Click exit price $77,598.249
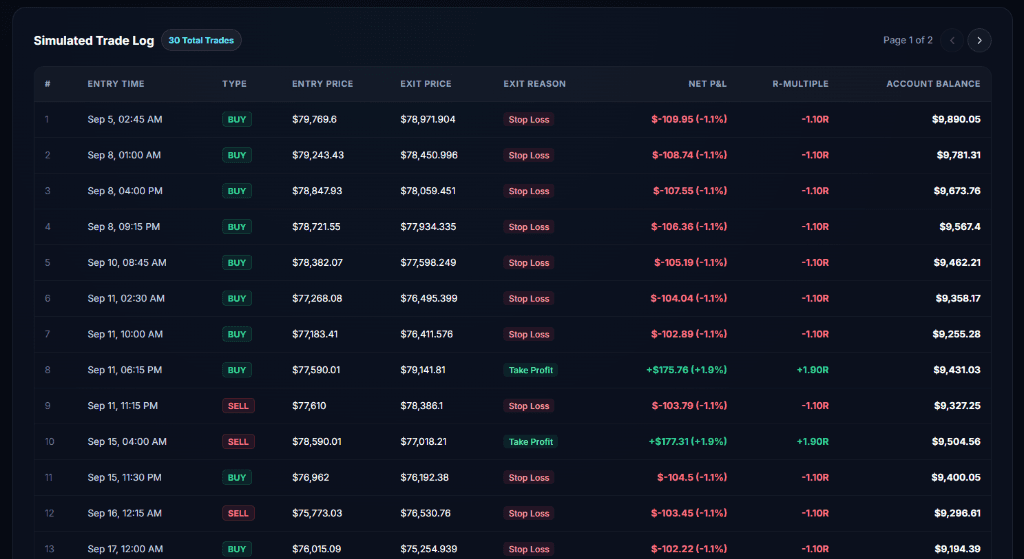The height and width of the screenshot is (559, 1024). click(428, 263)
